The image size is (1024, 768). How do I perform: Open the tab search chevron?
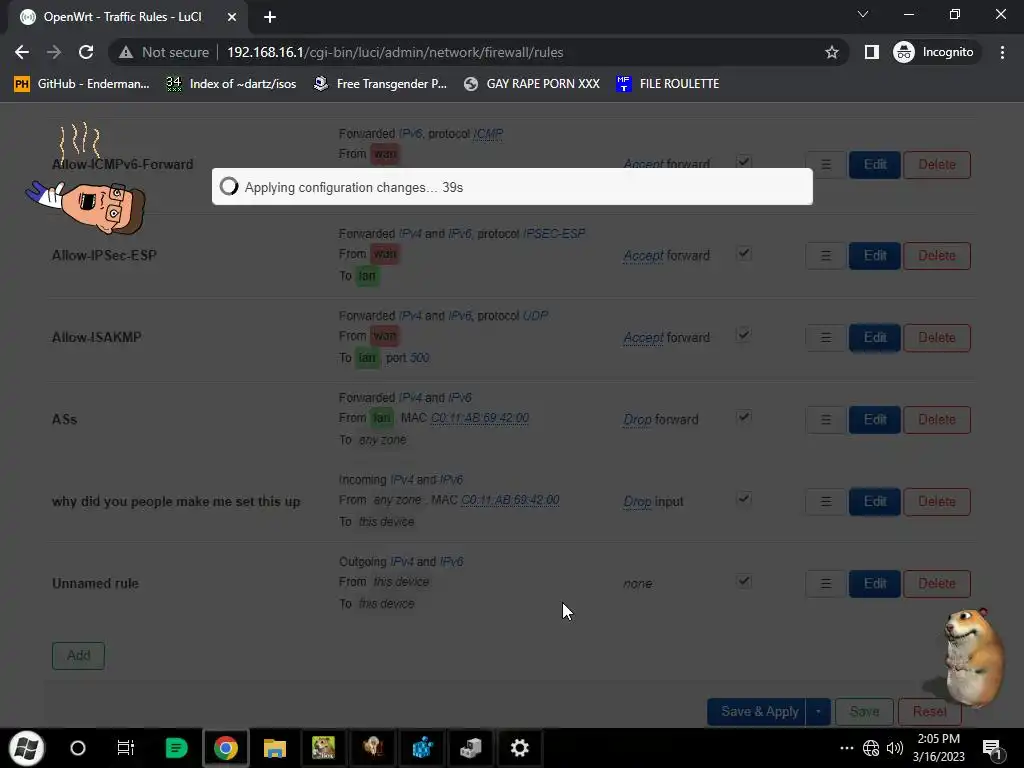pyautogui.click(x=863, y=14)
